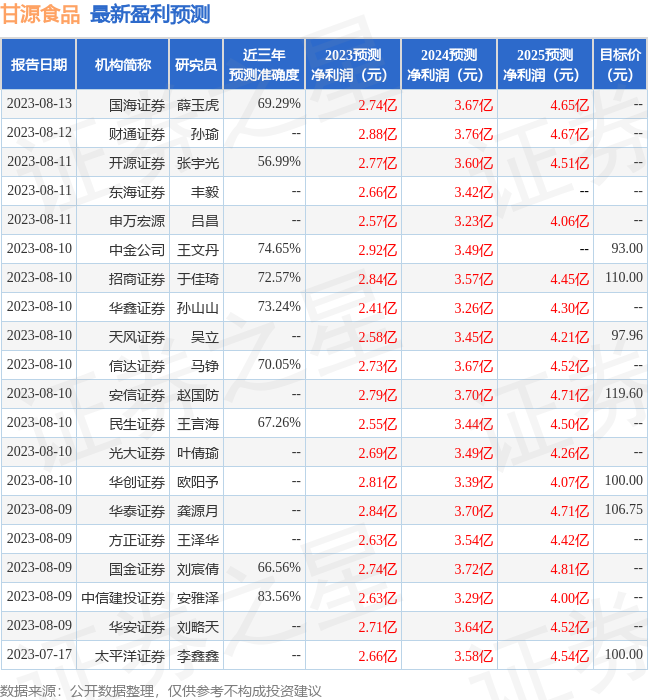Click the 110.00 target price
Image resolution: width=648 pixels, height=700 pixels.
624,278
